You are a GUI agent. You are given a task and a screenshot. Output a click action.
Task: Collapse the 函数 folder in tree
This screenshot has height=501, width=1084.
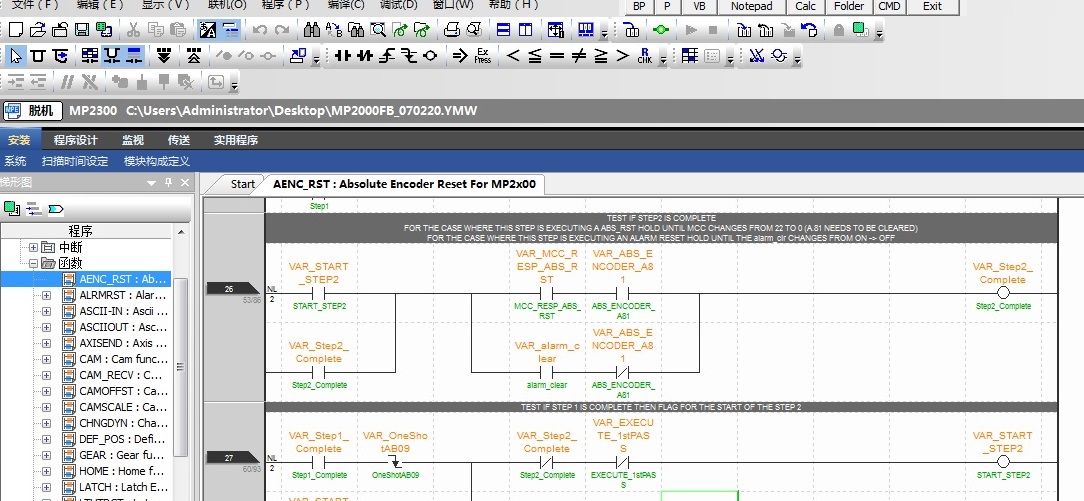[33, 263]
